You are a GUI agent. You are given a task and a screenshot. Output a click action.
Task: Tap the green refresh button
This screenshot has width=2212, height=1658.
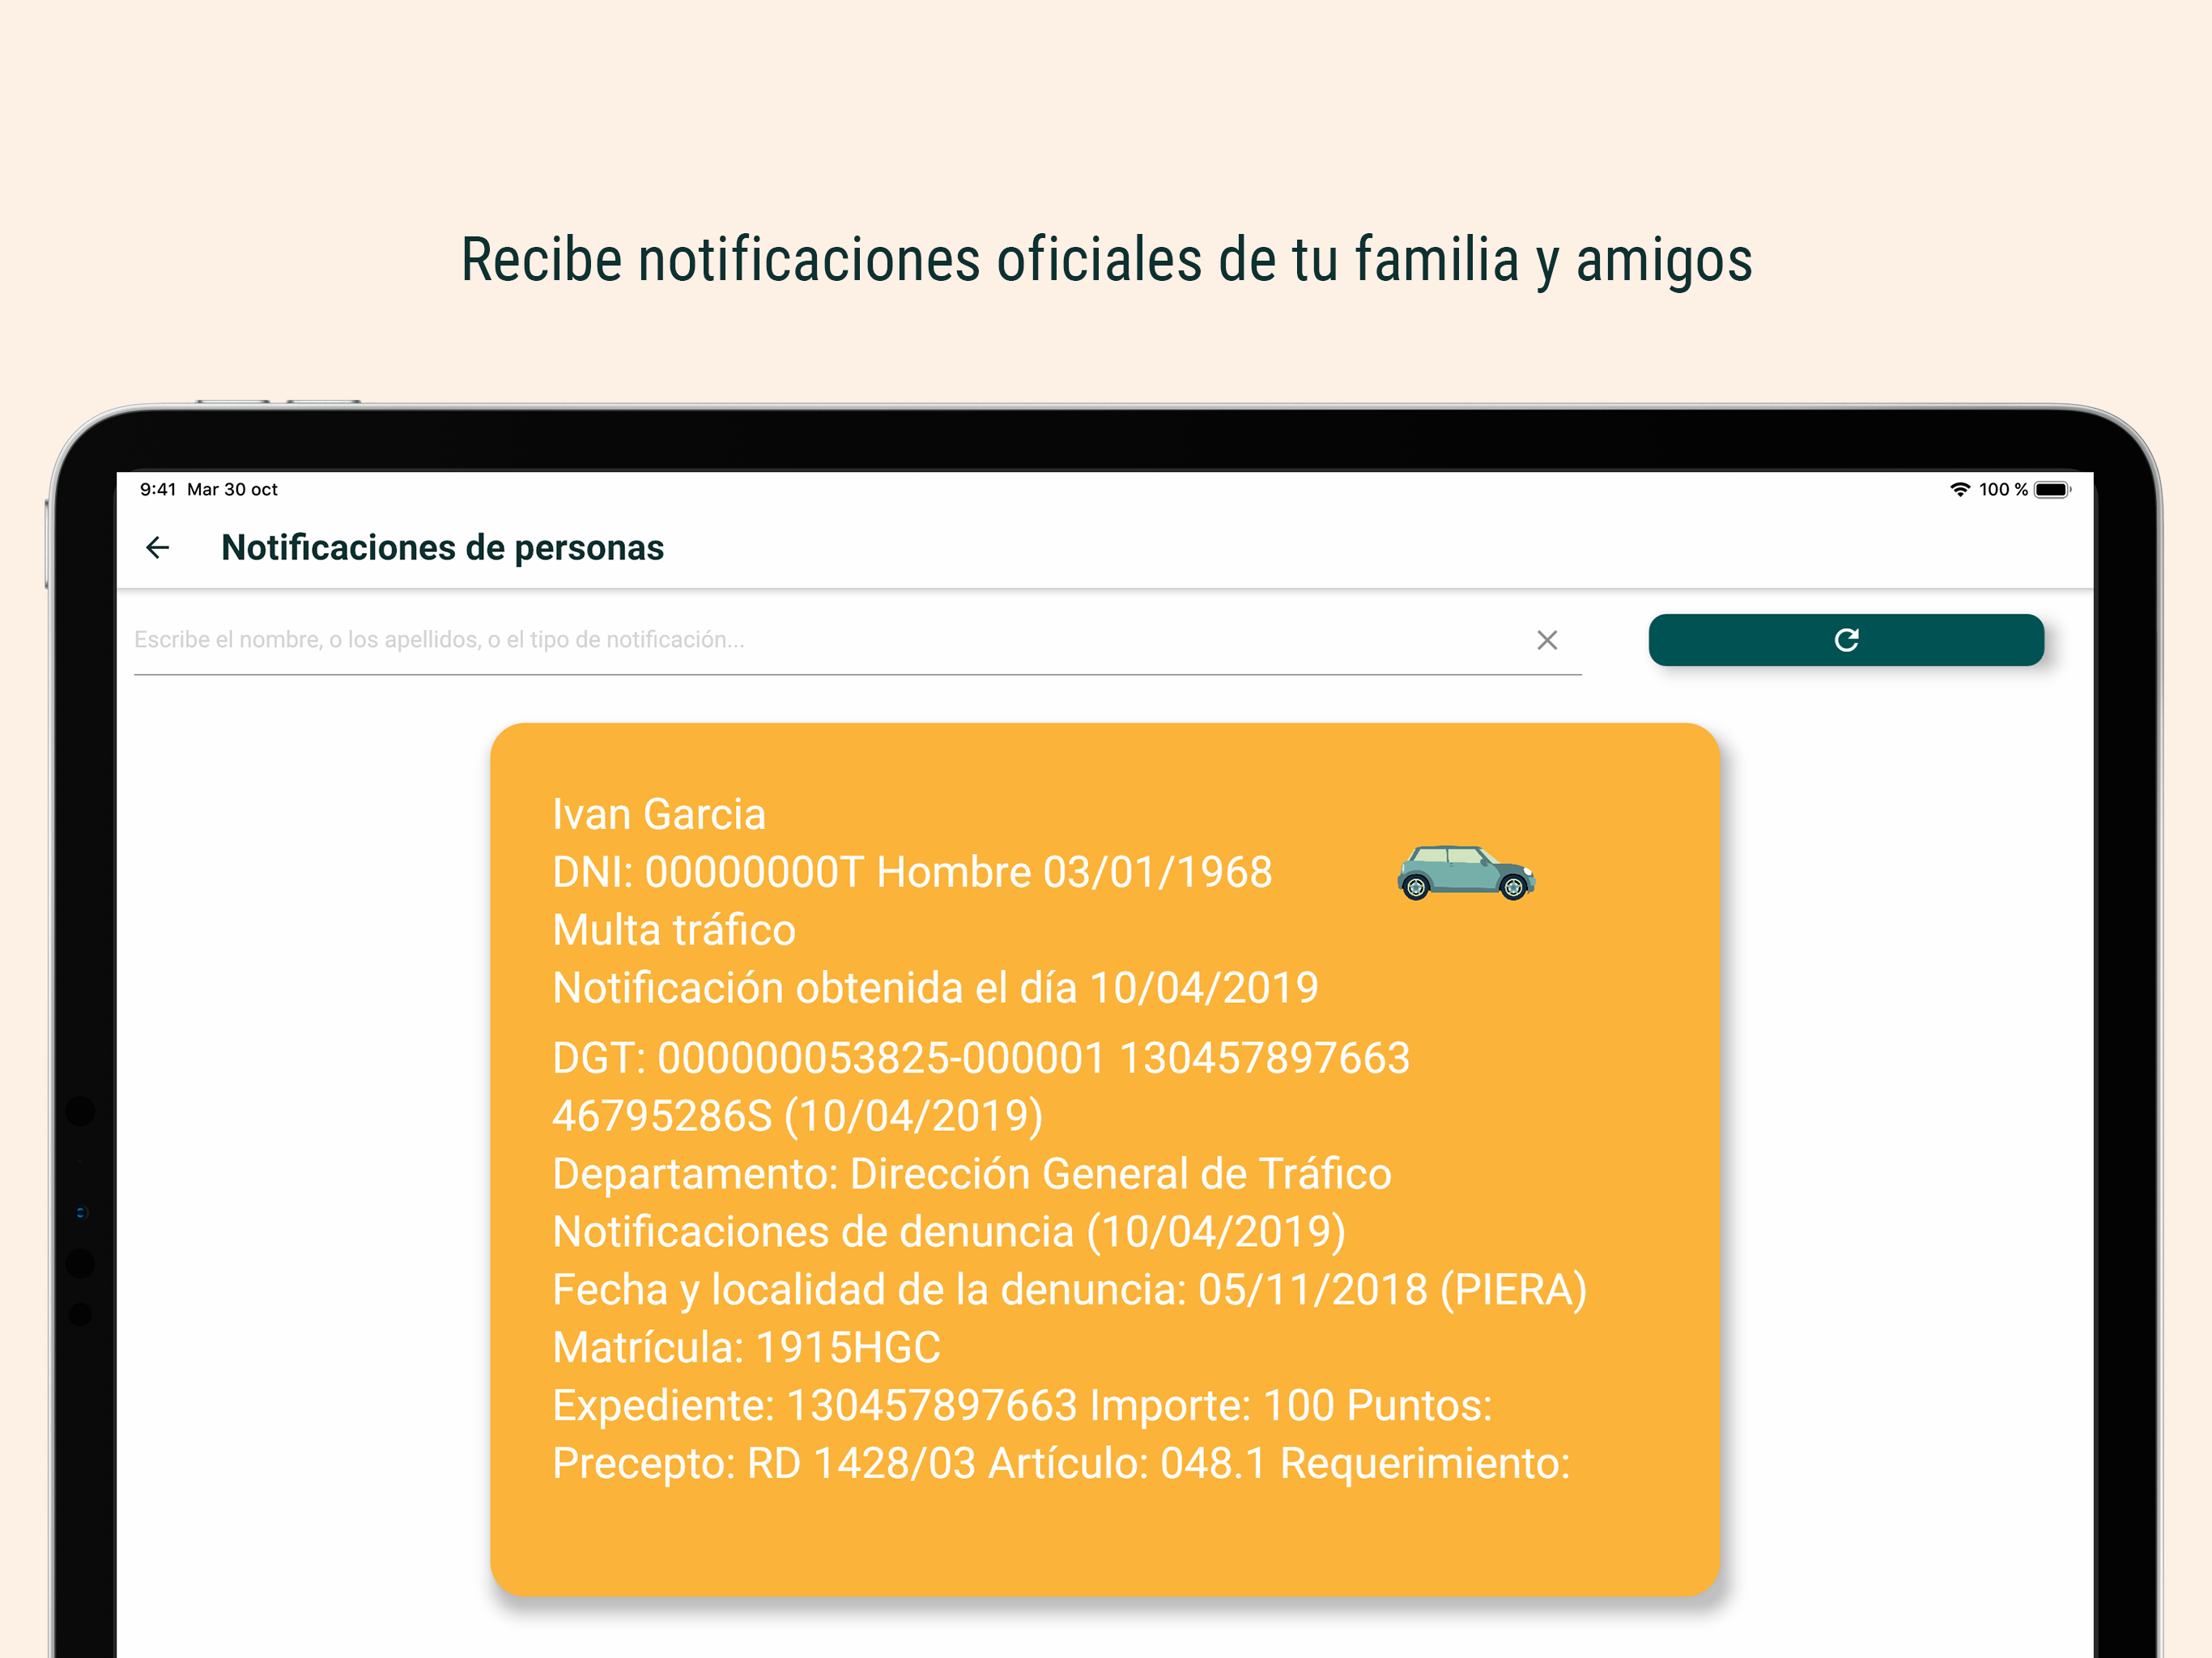[x=1846, y=640]
